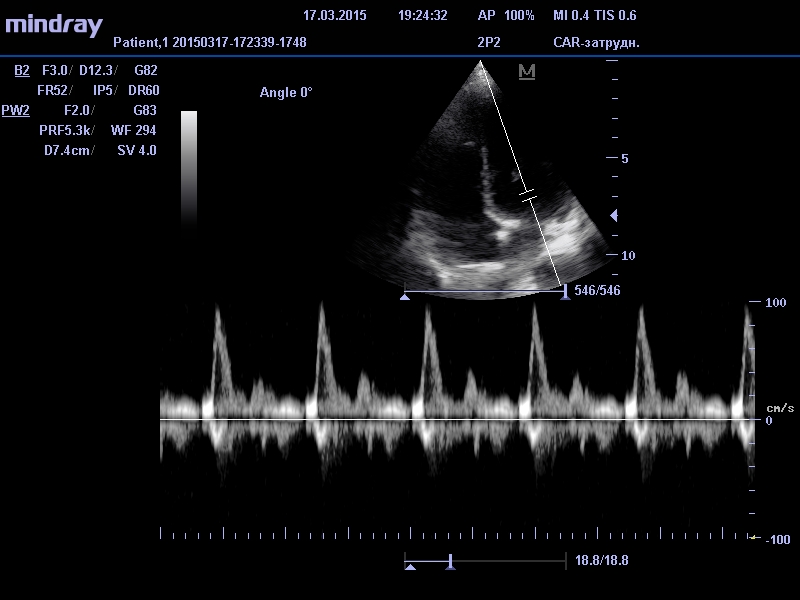
Task: Click the mindray logo
Action: click(x=54, y=26)
